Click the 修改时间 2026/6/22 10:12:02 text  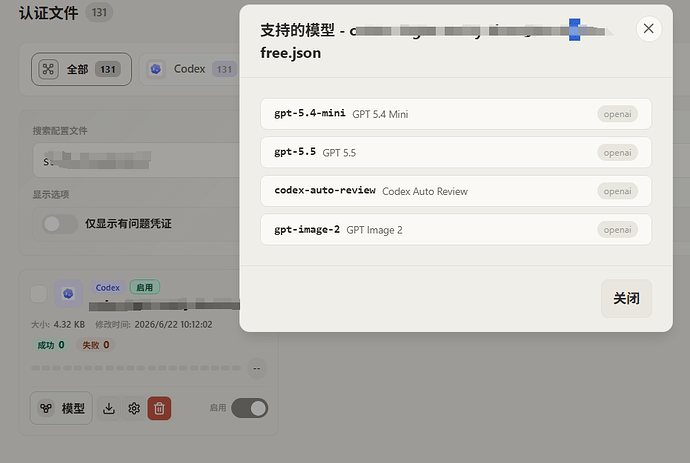154,324
